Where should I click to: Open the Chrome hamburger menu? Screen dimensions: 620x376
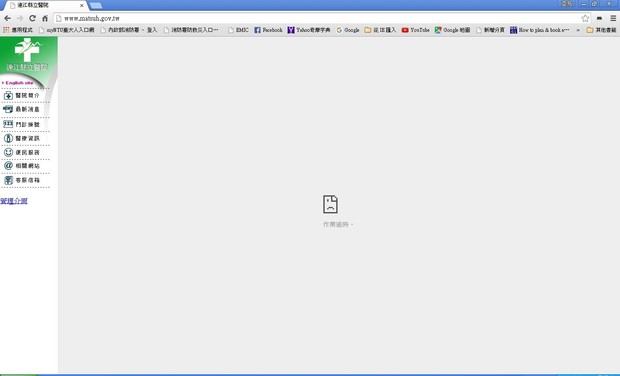[613, 18]
